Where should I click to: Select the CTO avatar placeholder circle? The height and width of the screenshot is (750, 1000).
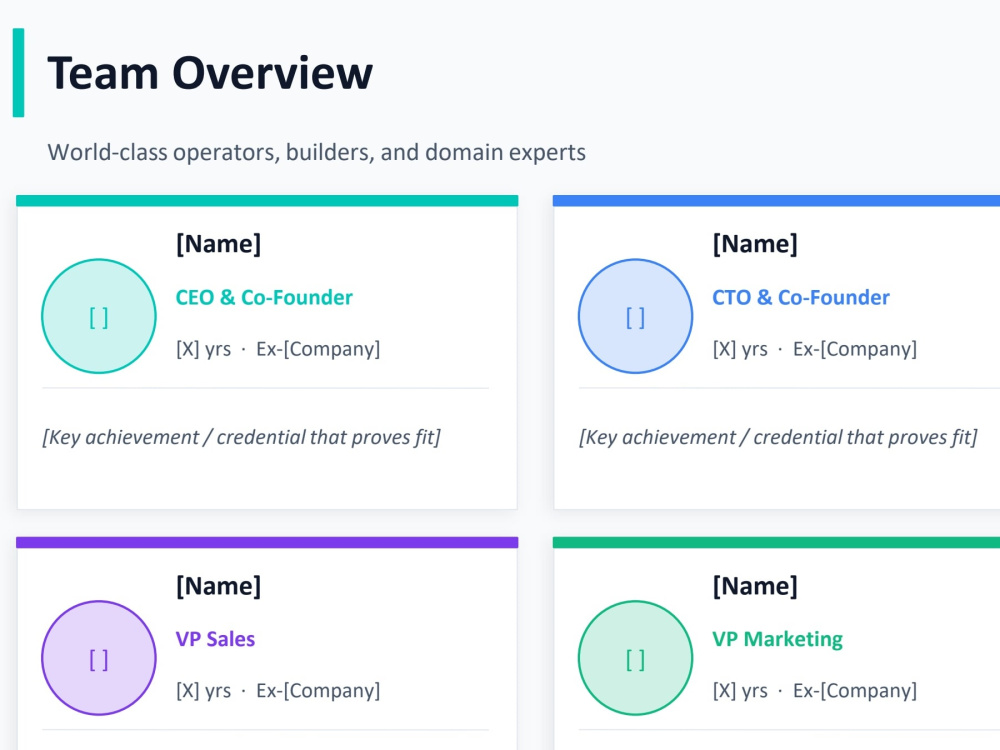636,316
